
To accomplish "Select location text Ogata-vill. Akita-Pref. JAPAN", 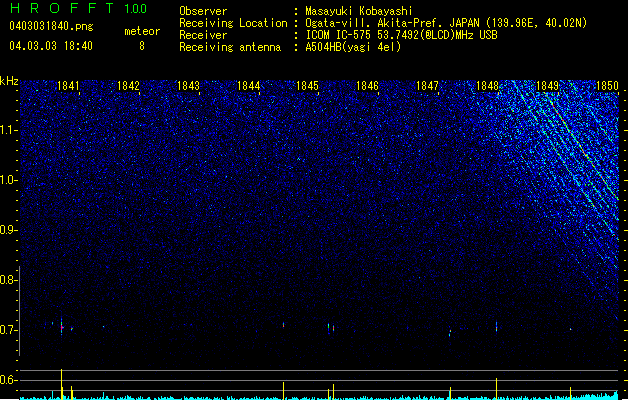I will pos(392,23).
